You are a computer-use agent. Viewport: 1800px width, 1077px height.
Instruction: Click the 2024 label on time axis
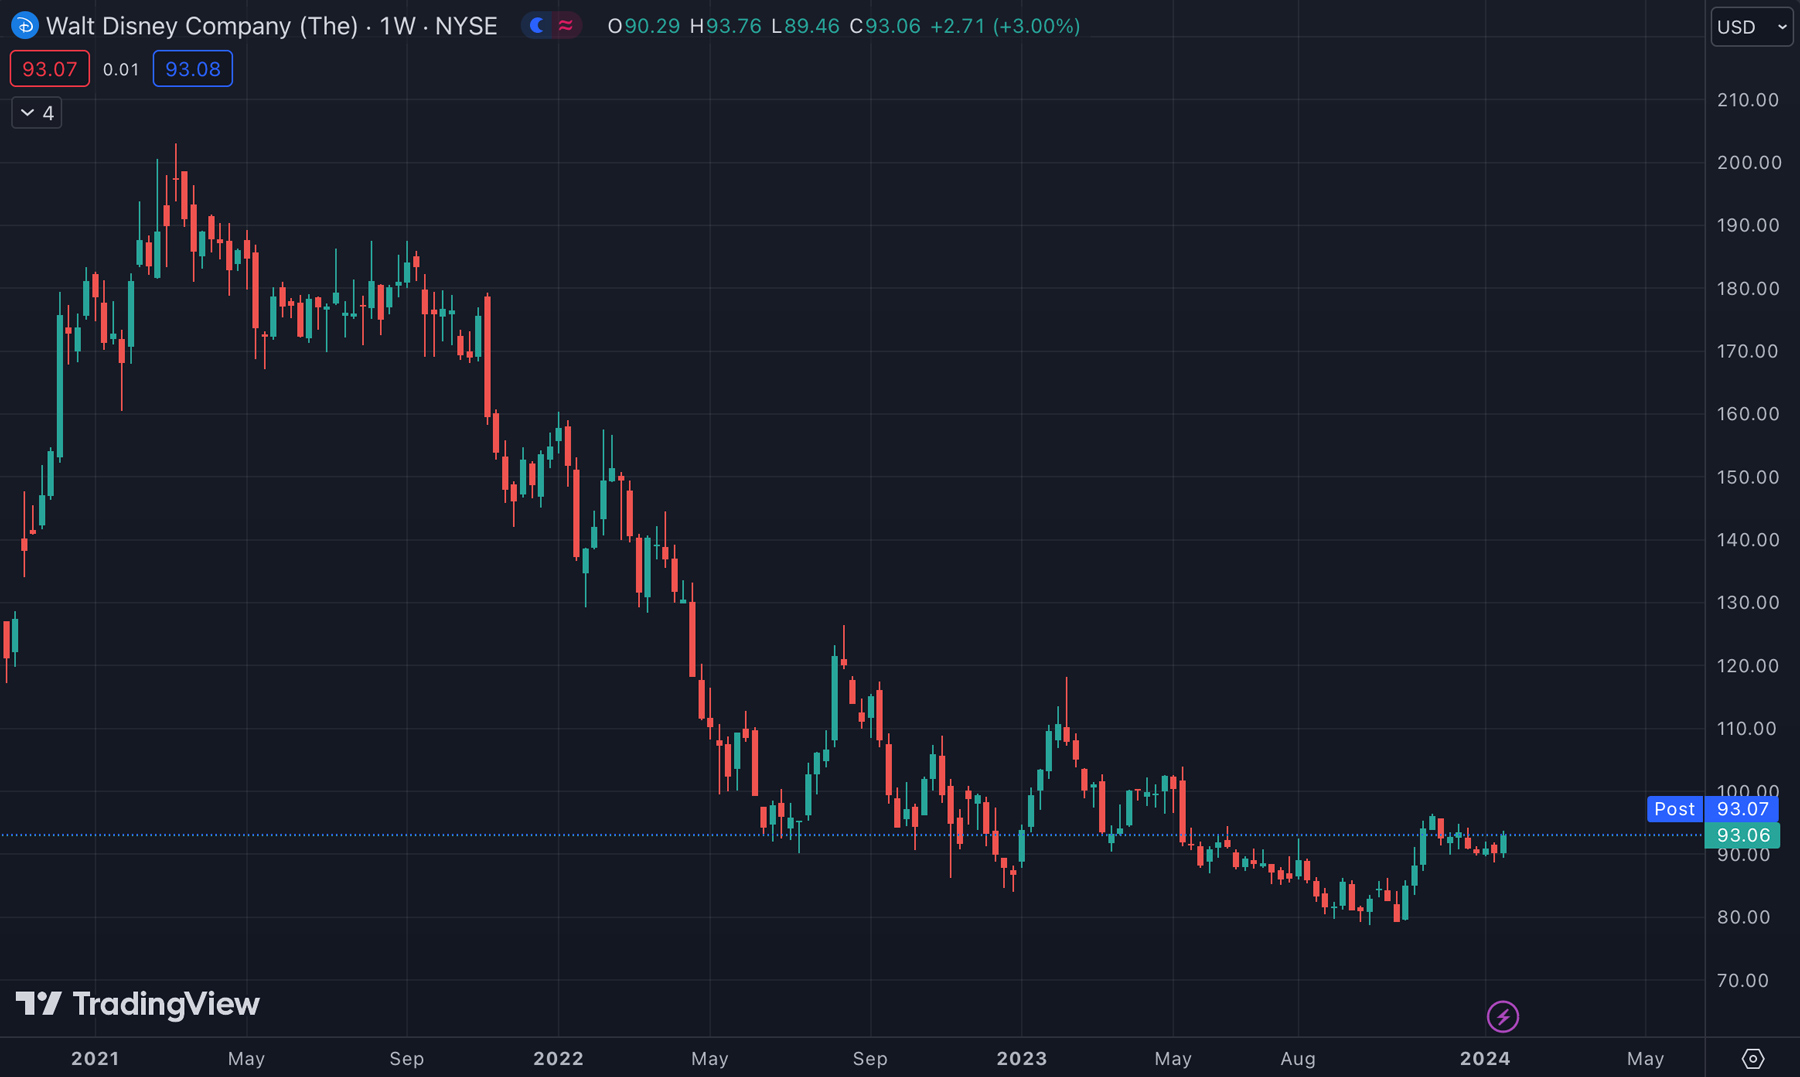1485,1058
